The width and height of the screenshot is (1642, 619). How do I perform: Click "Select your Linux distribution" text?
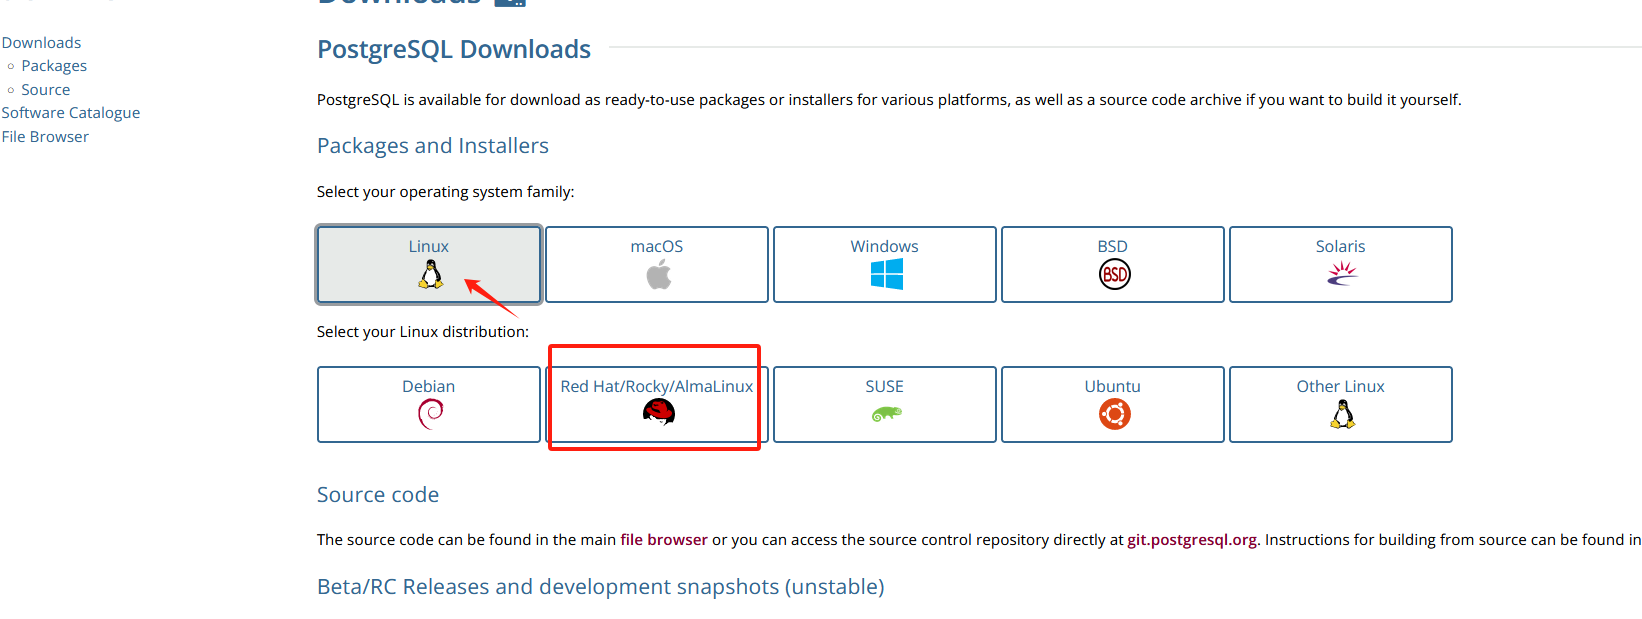click(423, 332)
